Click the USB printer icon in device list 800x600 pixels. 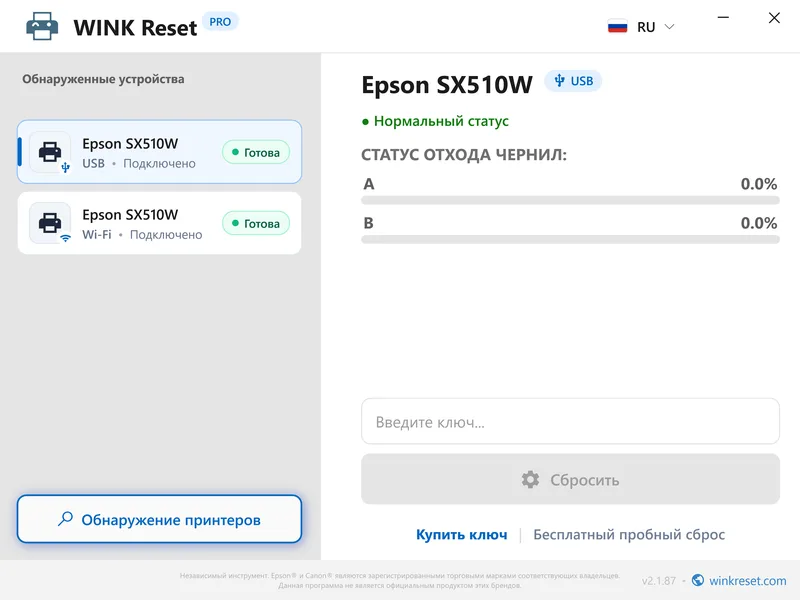[50, 152]
